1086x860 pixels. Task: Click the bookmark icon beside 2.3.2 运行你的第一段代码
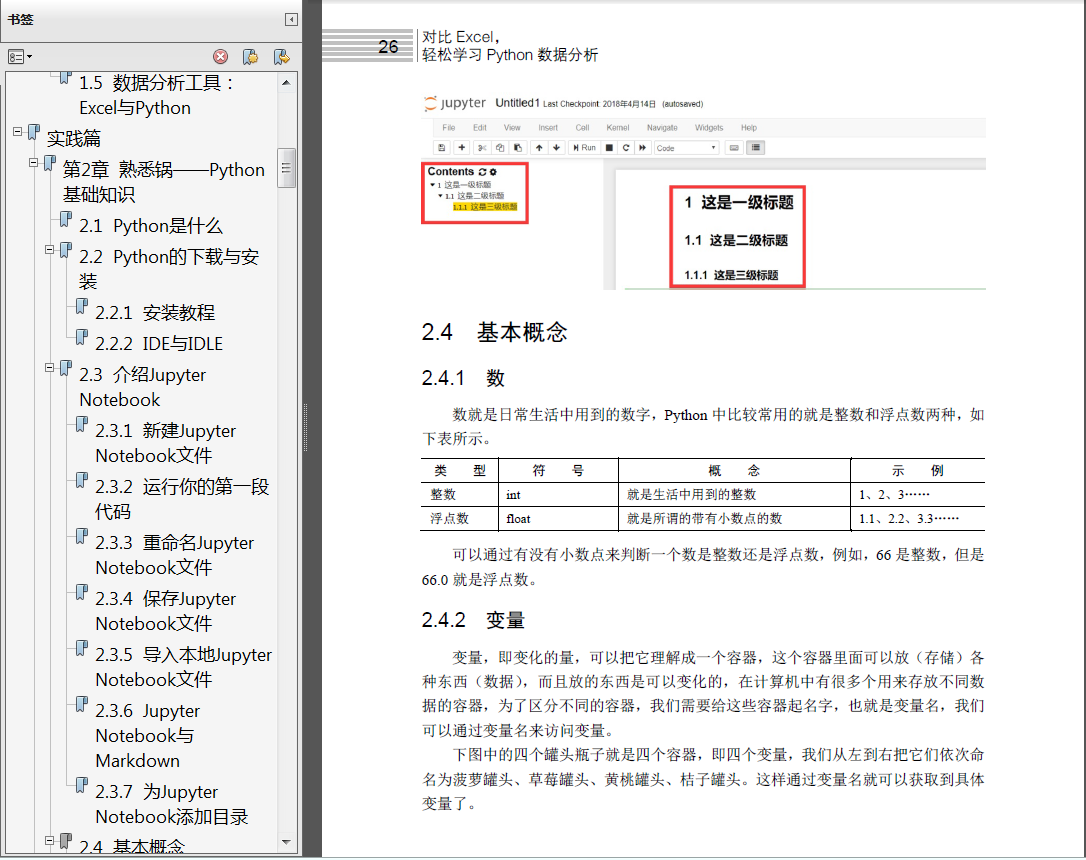(x=82, y=481)
